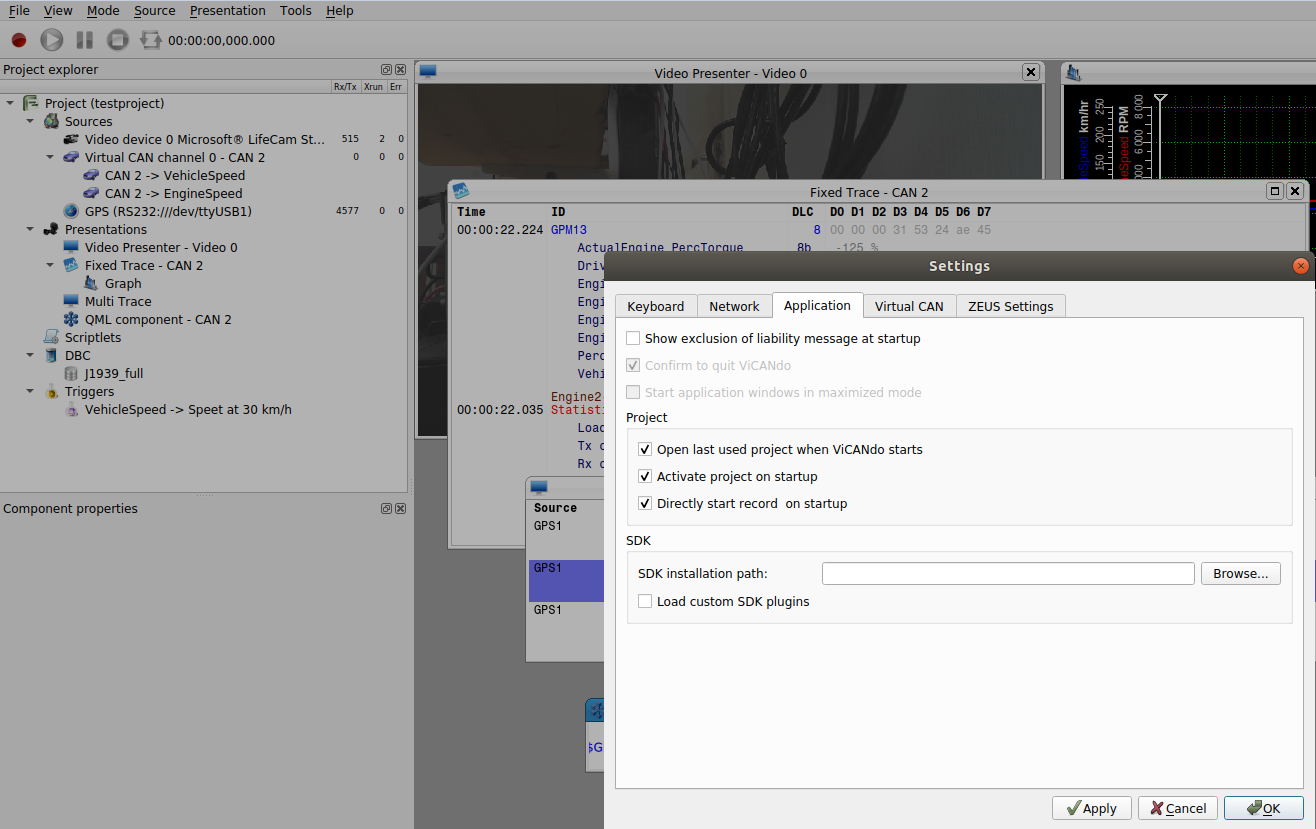
Task: Open the Source menu
Action: click(x=154, y=11)
